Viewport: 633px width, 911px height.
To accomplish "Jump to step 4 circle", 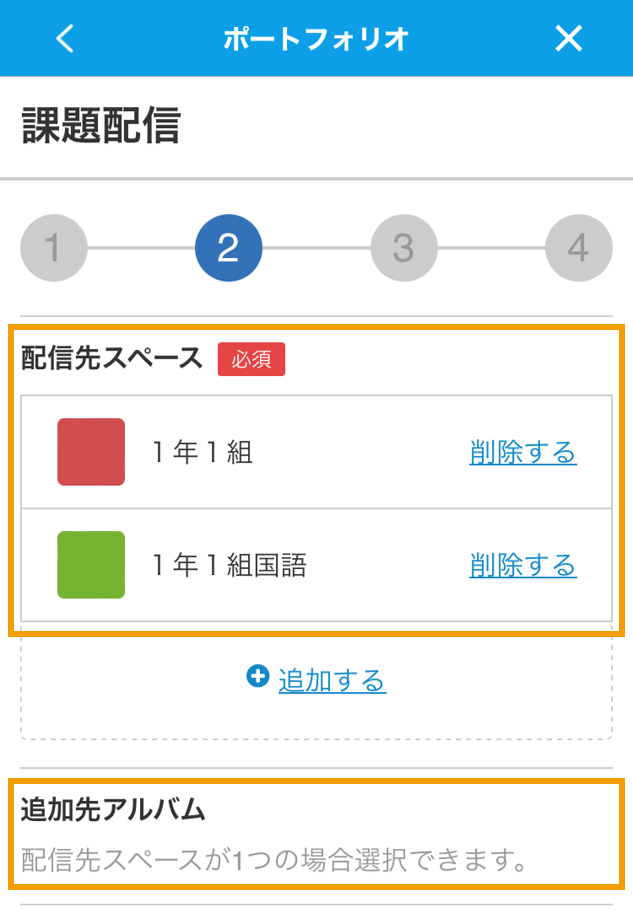I will tap(579, 248).
